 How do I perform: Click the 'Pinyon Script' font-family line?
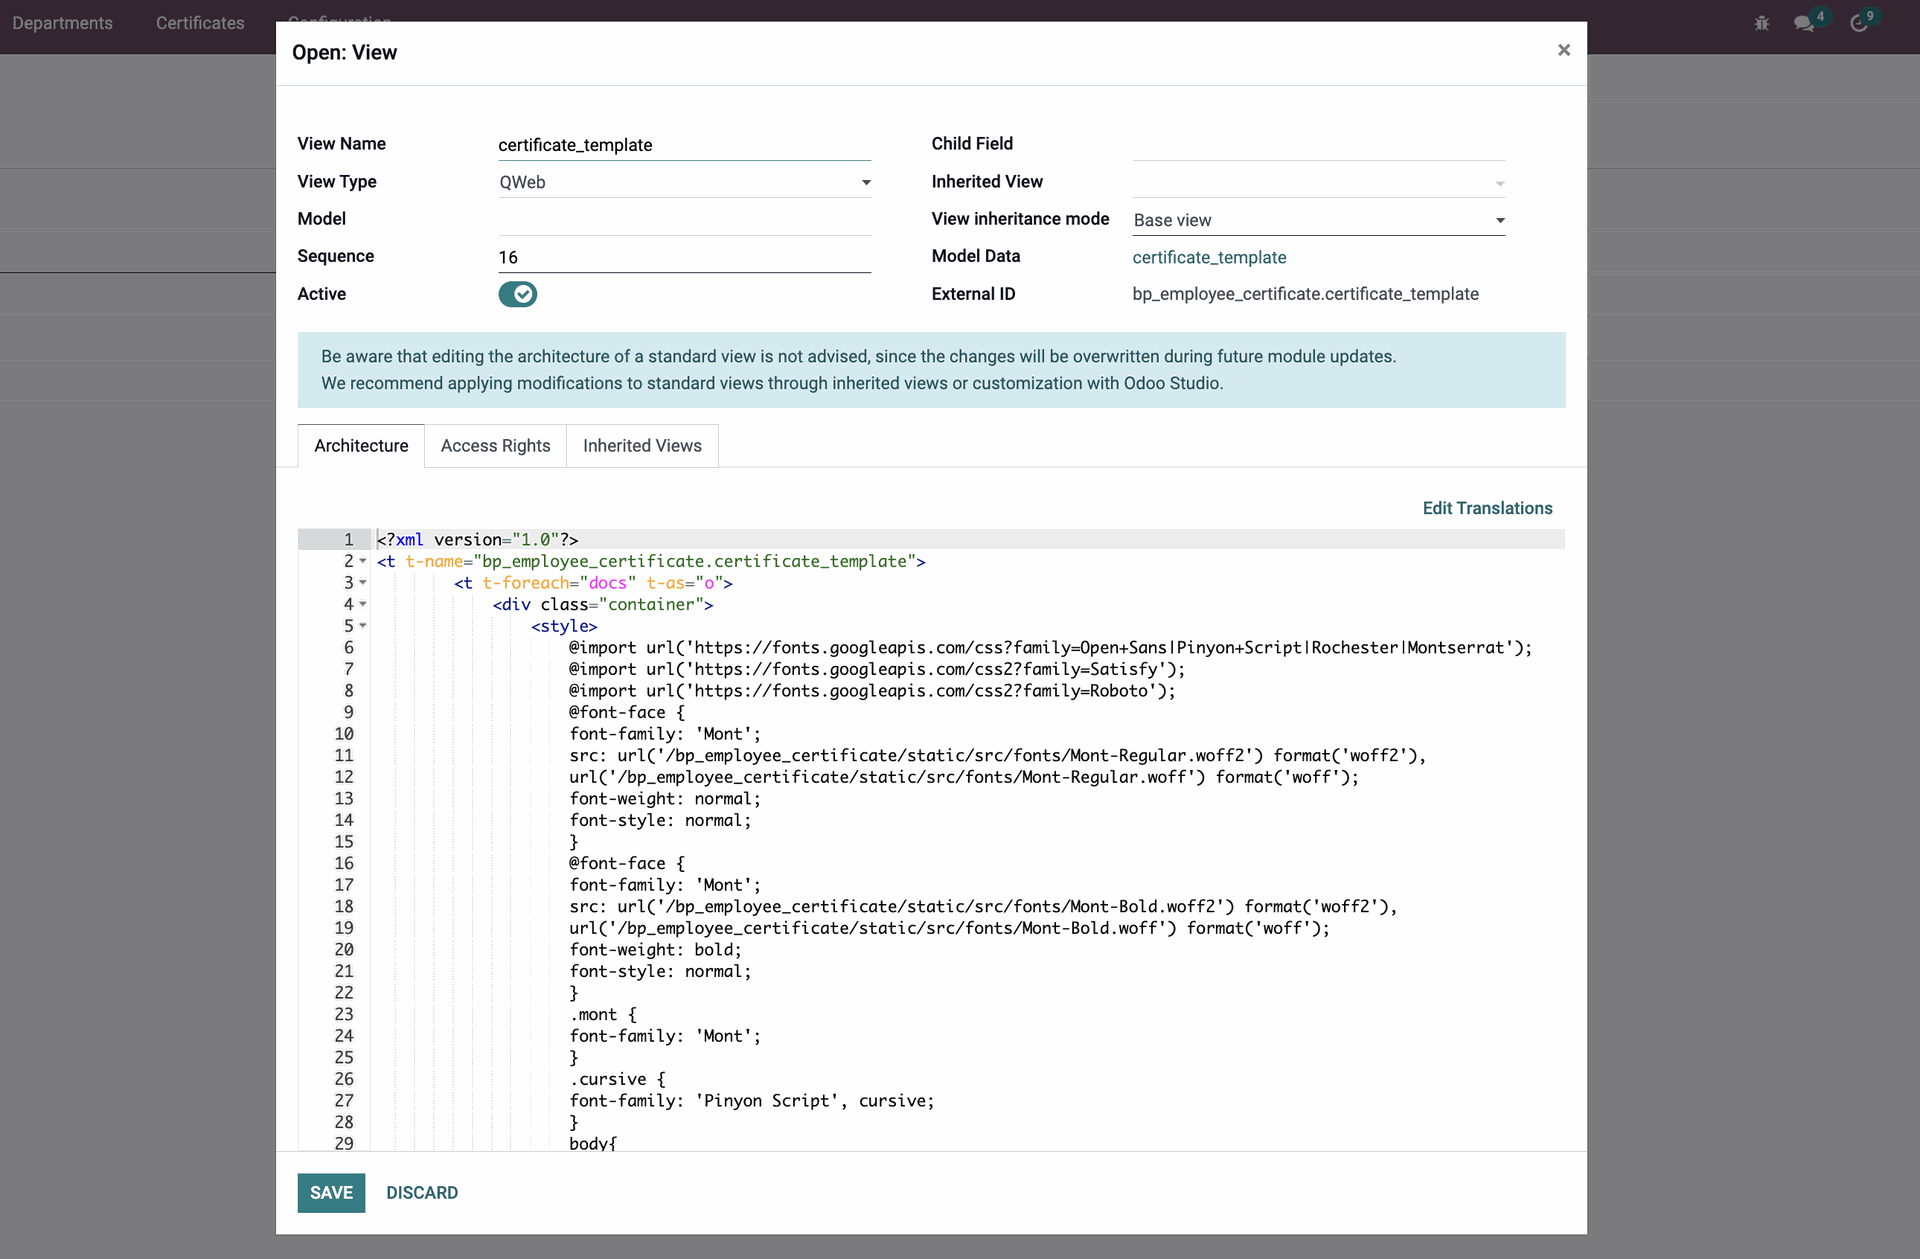[x=751, y=1101]
